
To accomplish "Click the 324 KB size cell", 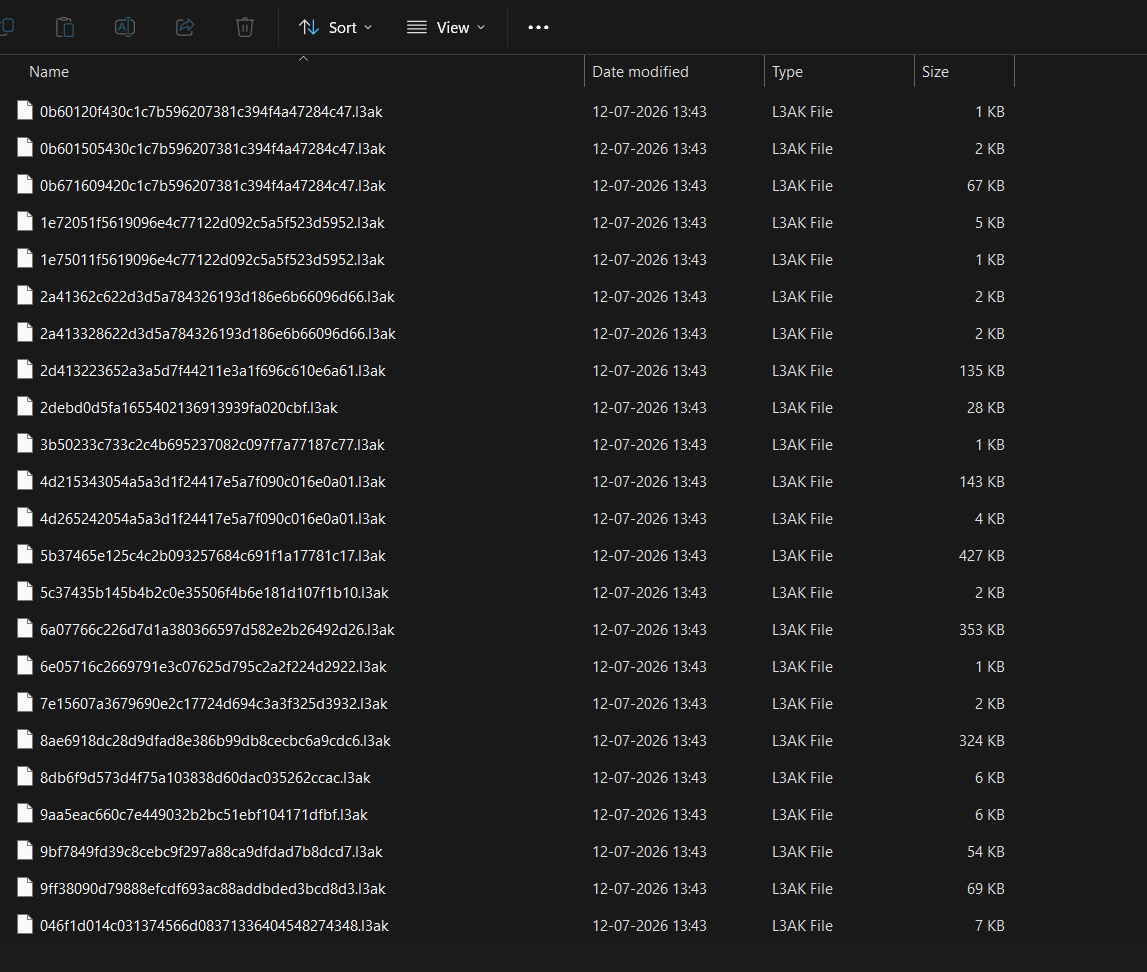I will click(982, 741).
